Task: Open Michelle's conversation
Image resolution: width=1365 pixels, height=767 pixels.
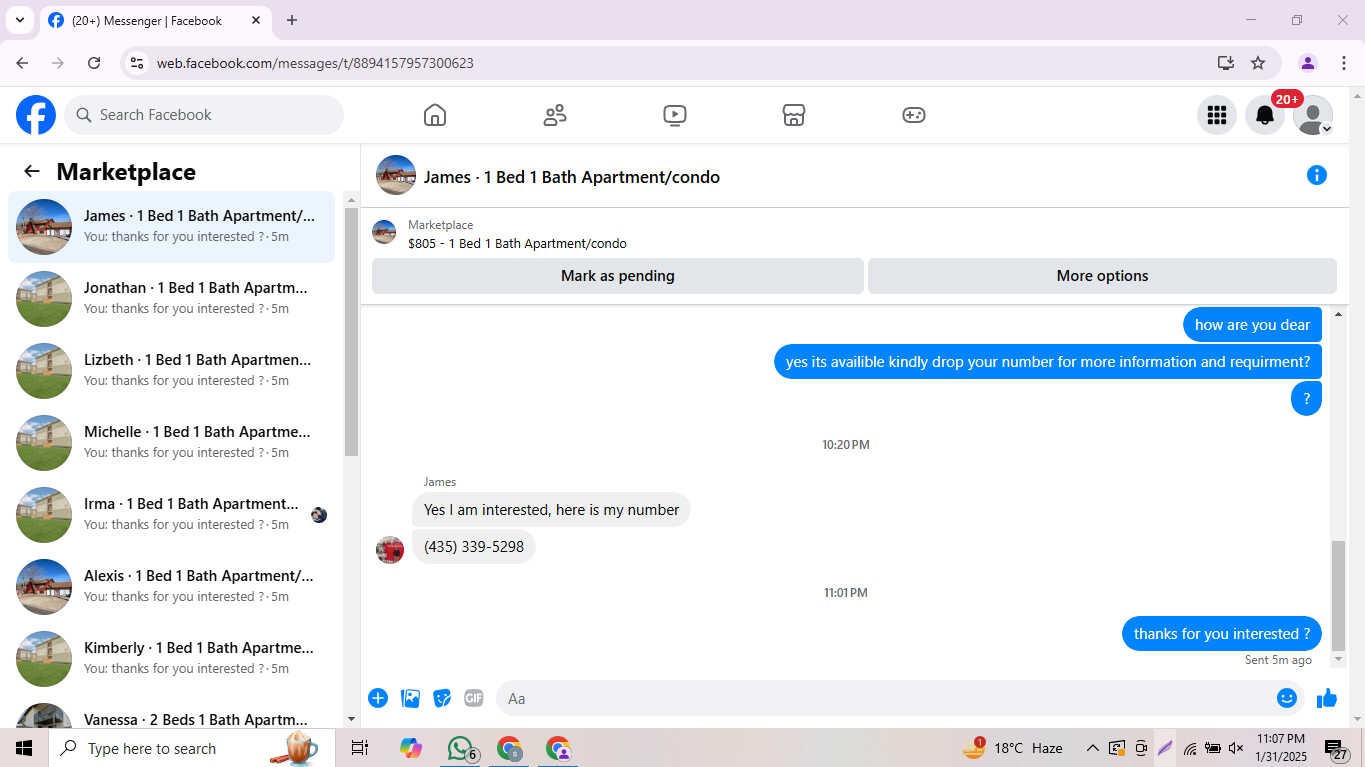Action: pos(172,443)
